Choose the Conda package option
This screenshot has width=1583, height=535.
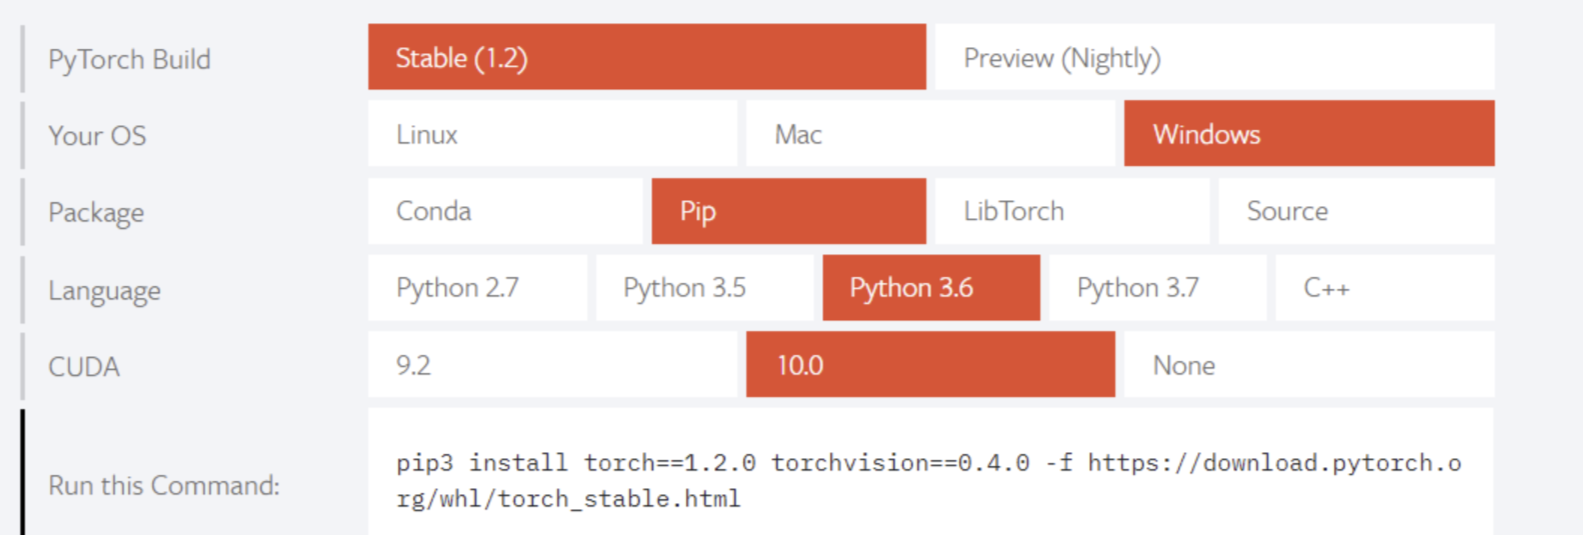505,211
